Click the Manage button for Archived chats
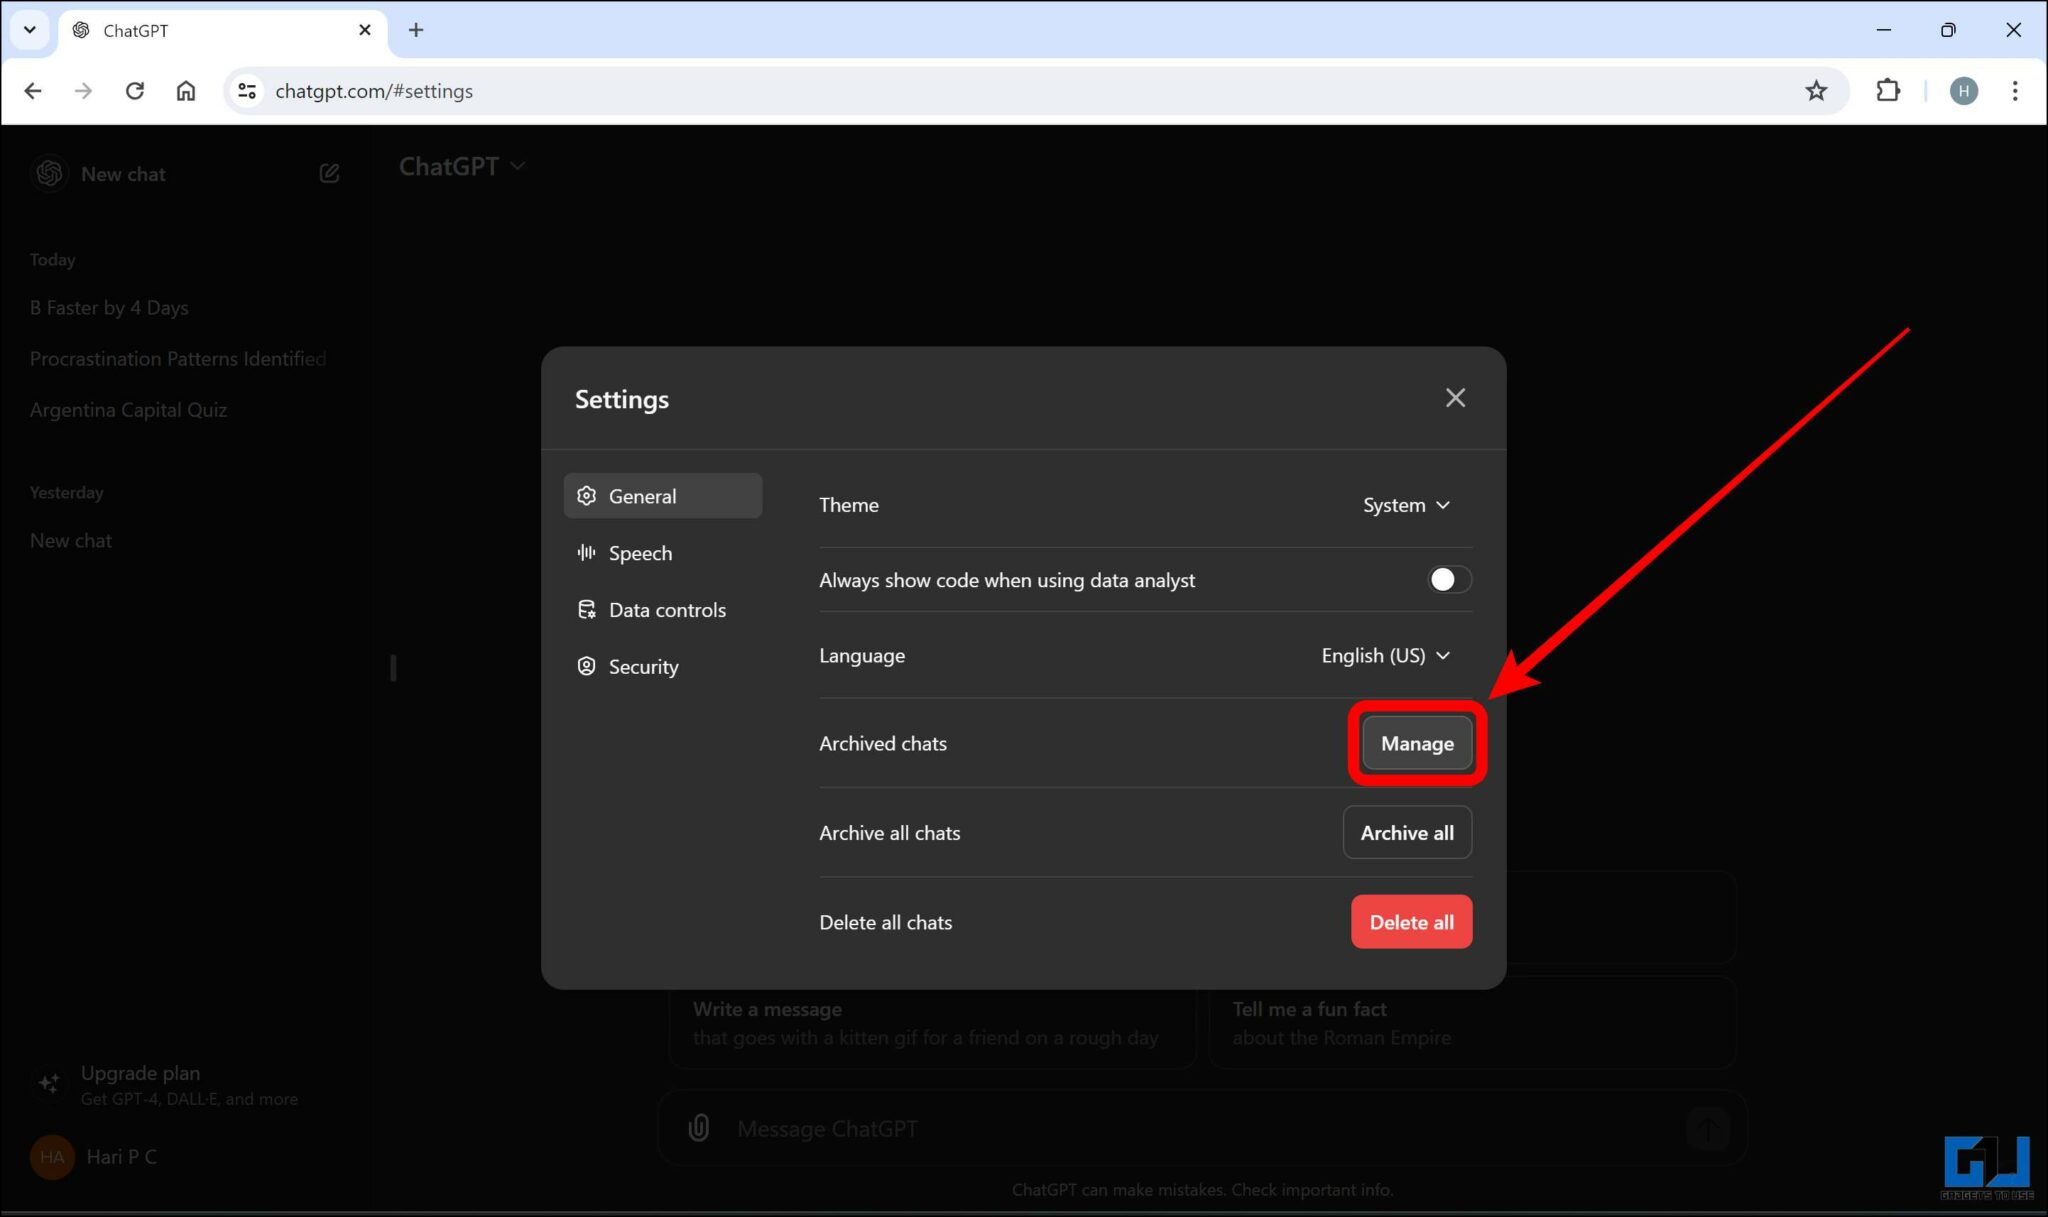 (1416, 743)
